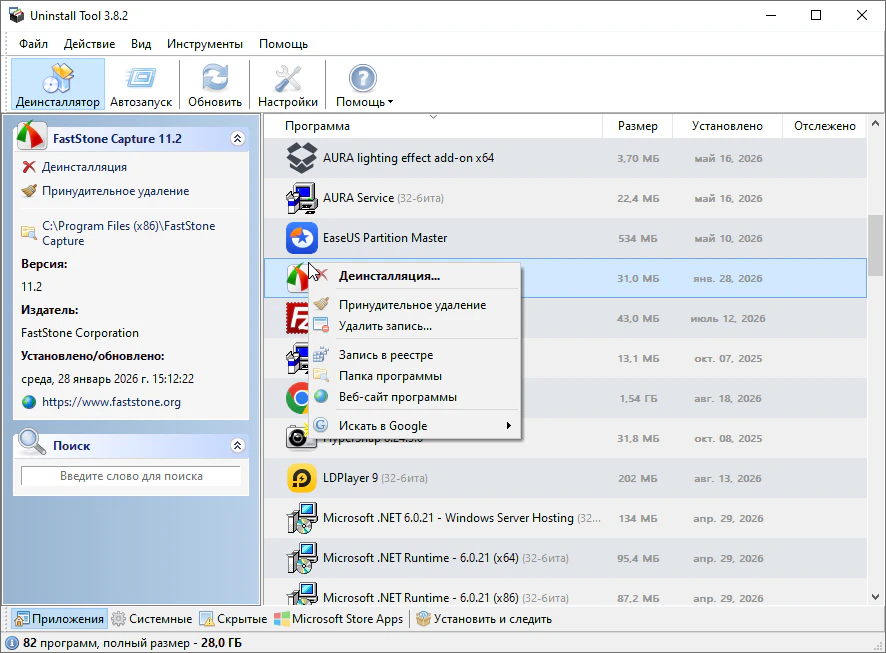
Task: Open C:\Program Files (x86)\FastStone Capture folder link
Action: coord(129,233)
